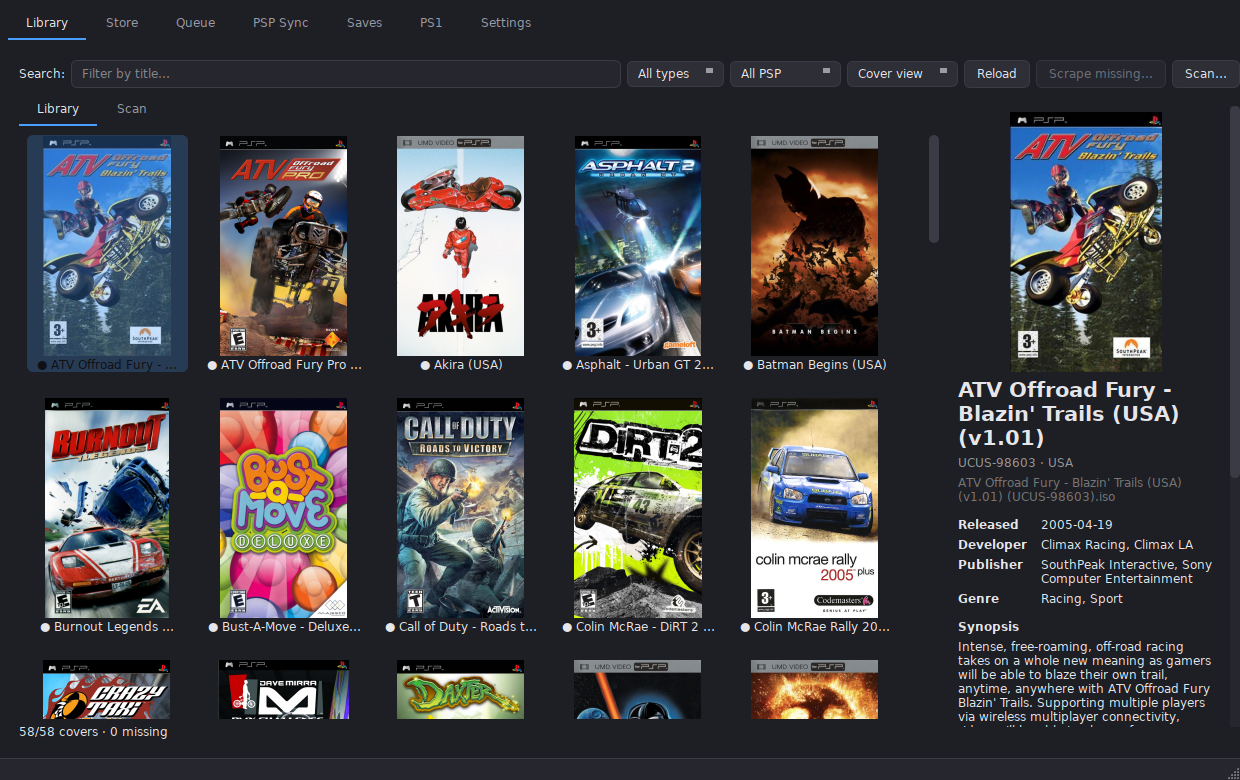Click the "UCUS-98603 · USA" text
Image resolution: width=1240 pixels, height=780 pixels.
coord(1016,463)
